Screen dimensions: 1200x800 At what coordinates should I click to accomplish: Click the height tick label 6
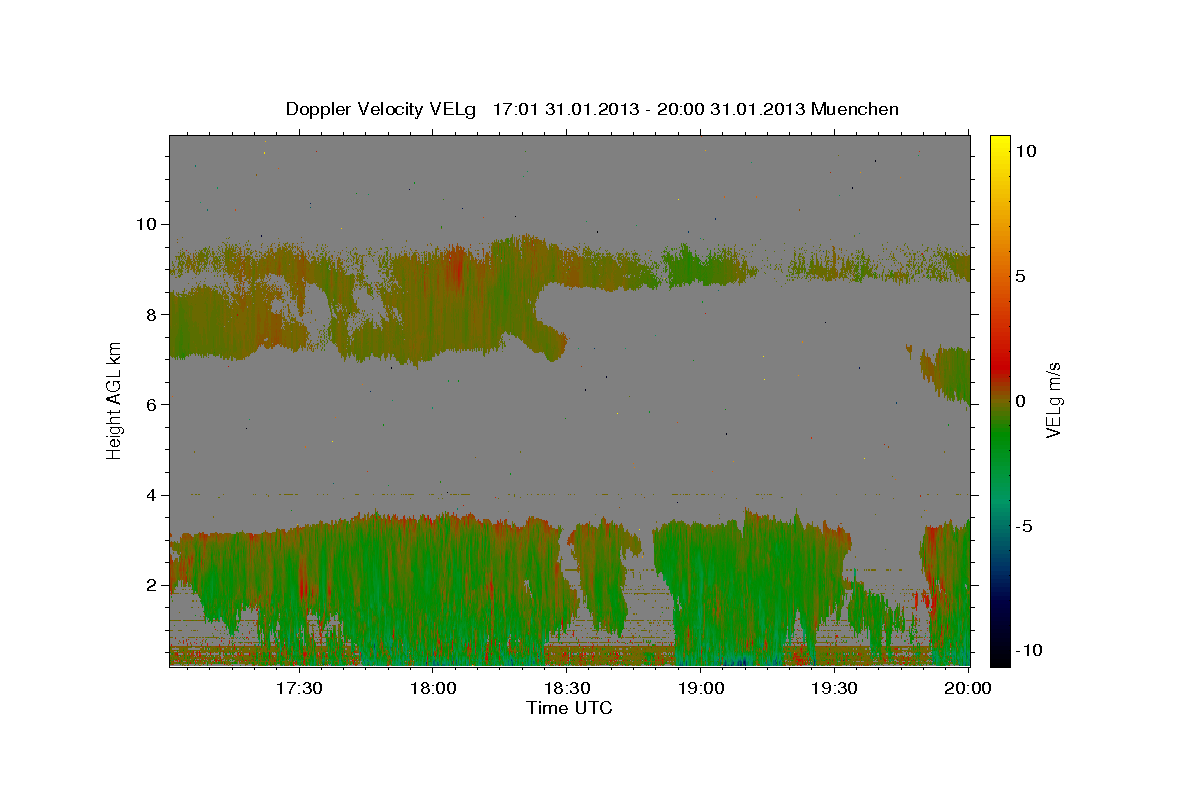pos(152,404)
